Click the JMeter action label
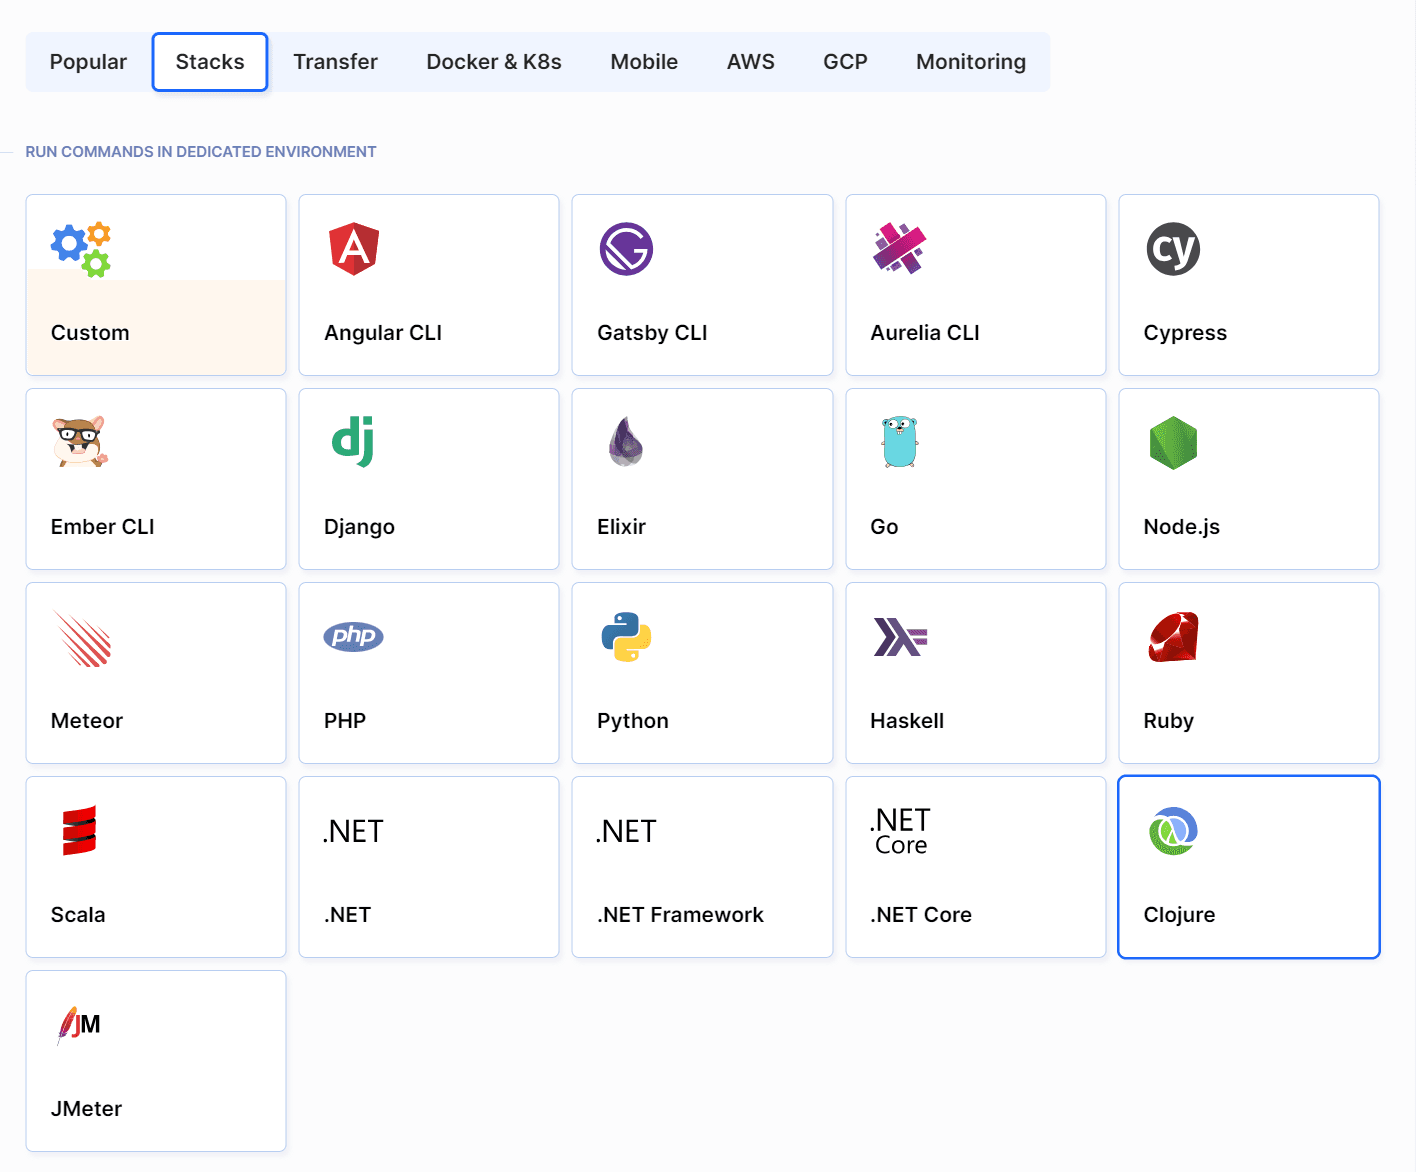The height and width of the screenshot is (1172, 1416). coord(86,1109)
